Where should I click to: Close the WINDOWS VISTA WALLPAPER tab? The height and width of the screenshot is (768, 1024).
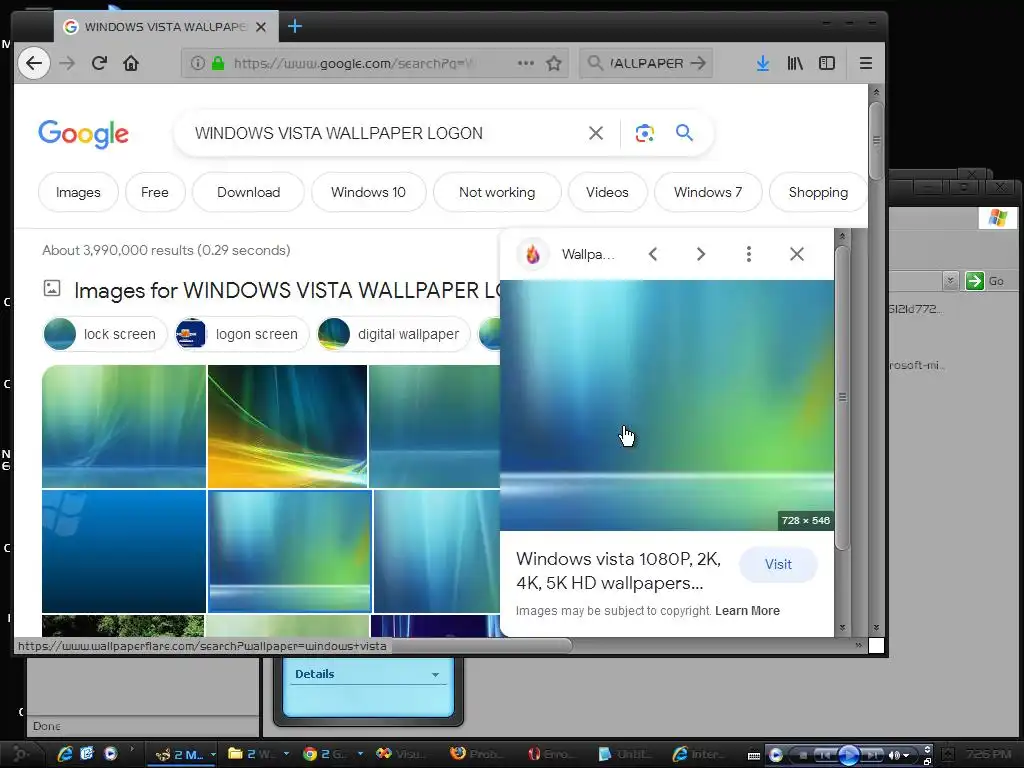[261, 27]
